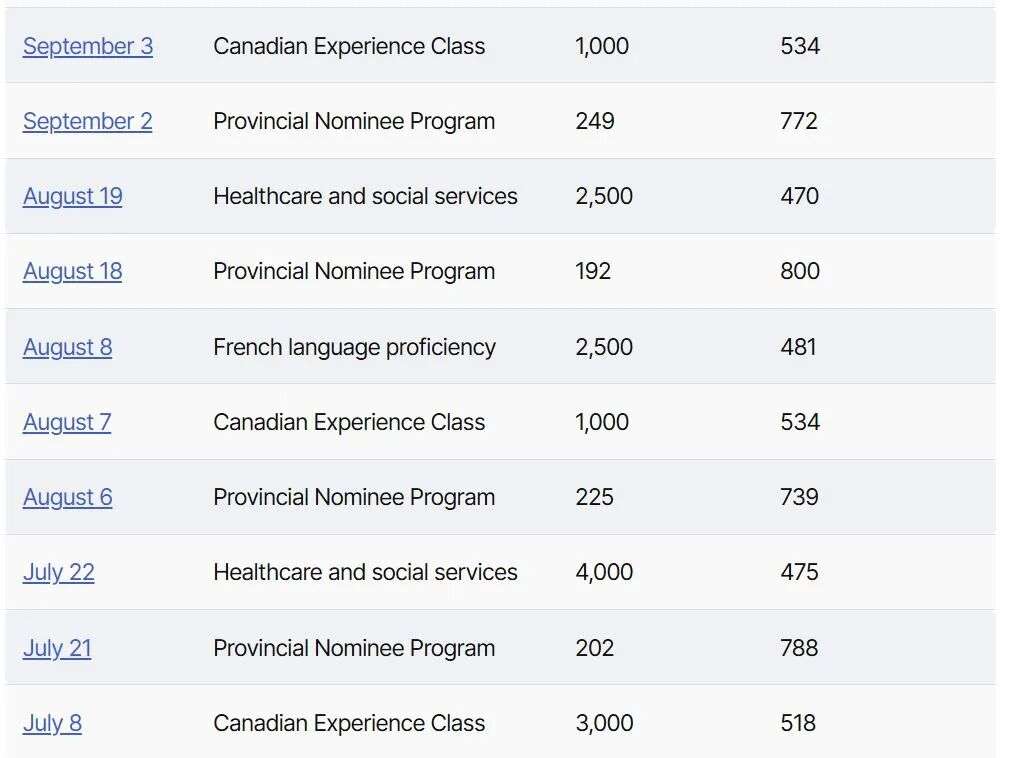Click the 3,000 invitations cell

[604, 723]
